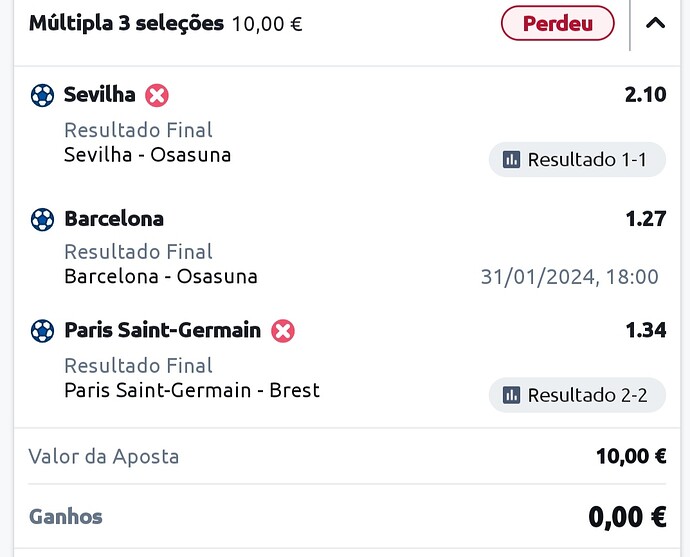690x557 pixels.
Task: Click the Ganhos 0,00 € amount
Action: coord(627,517)
